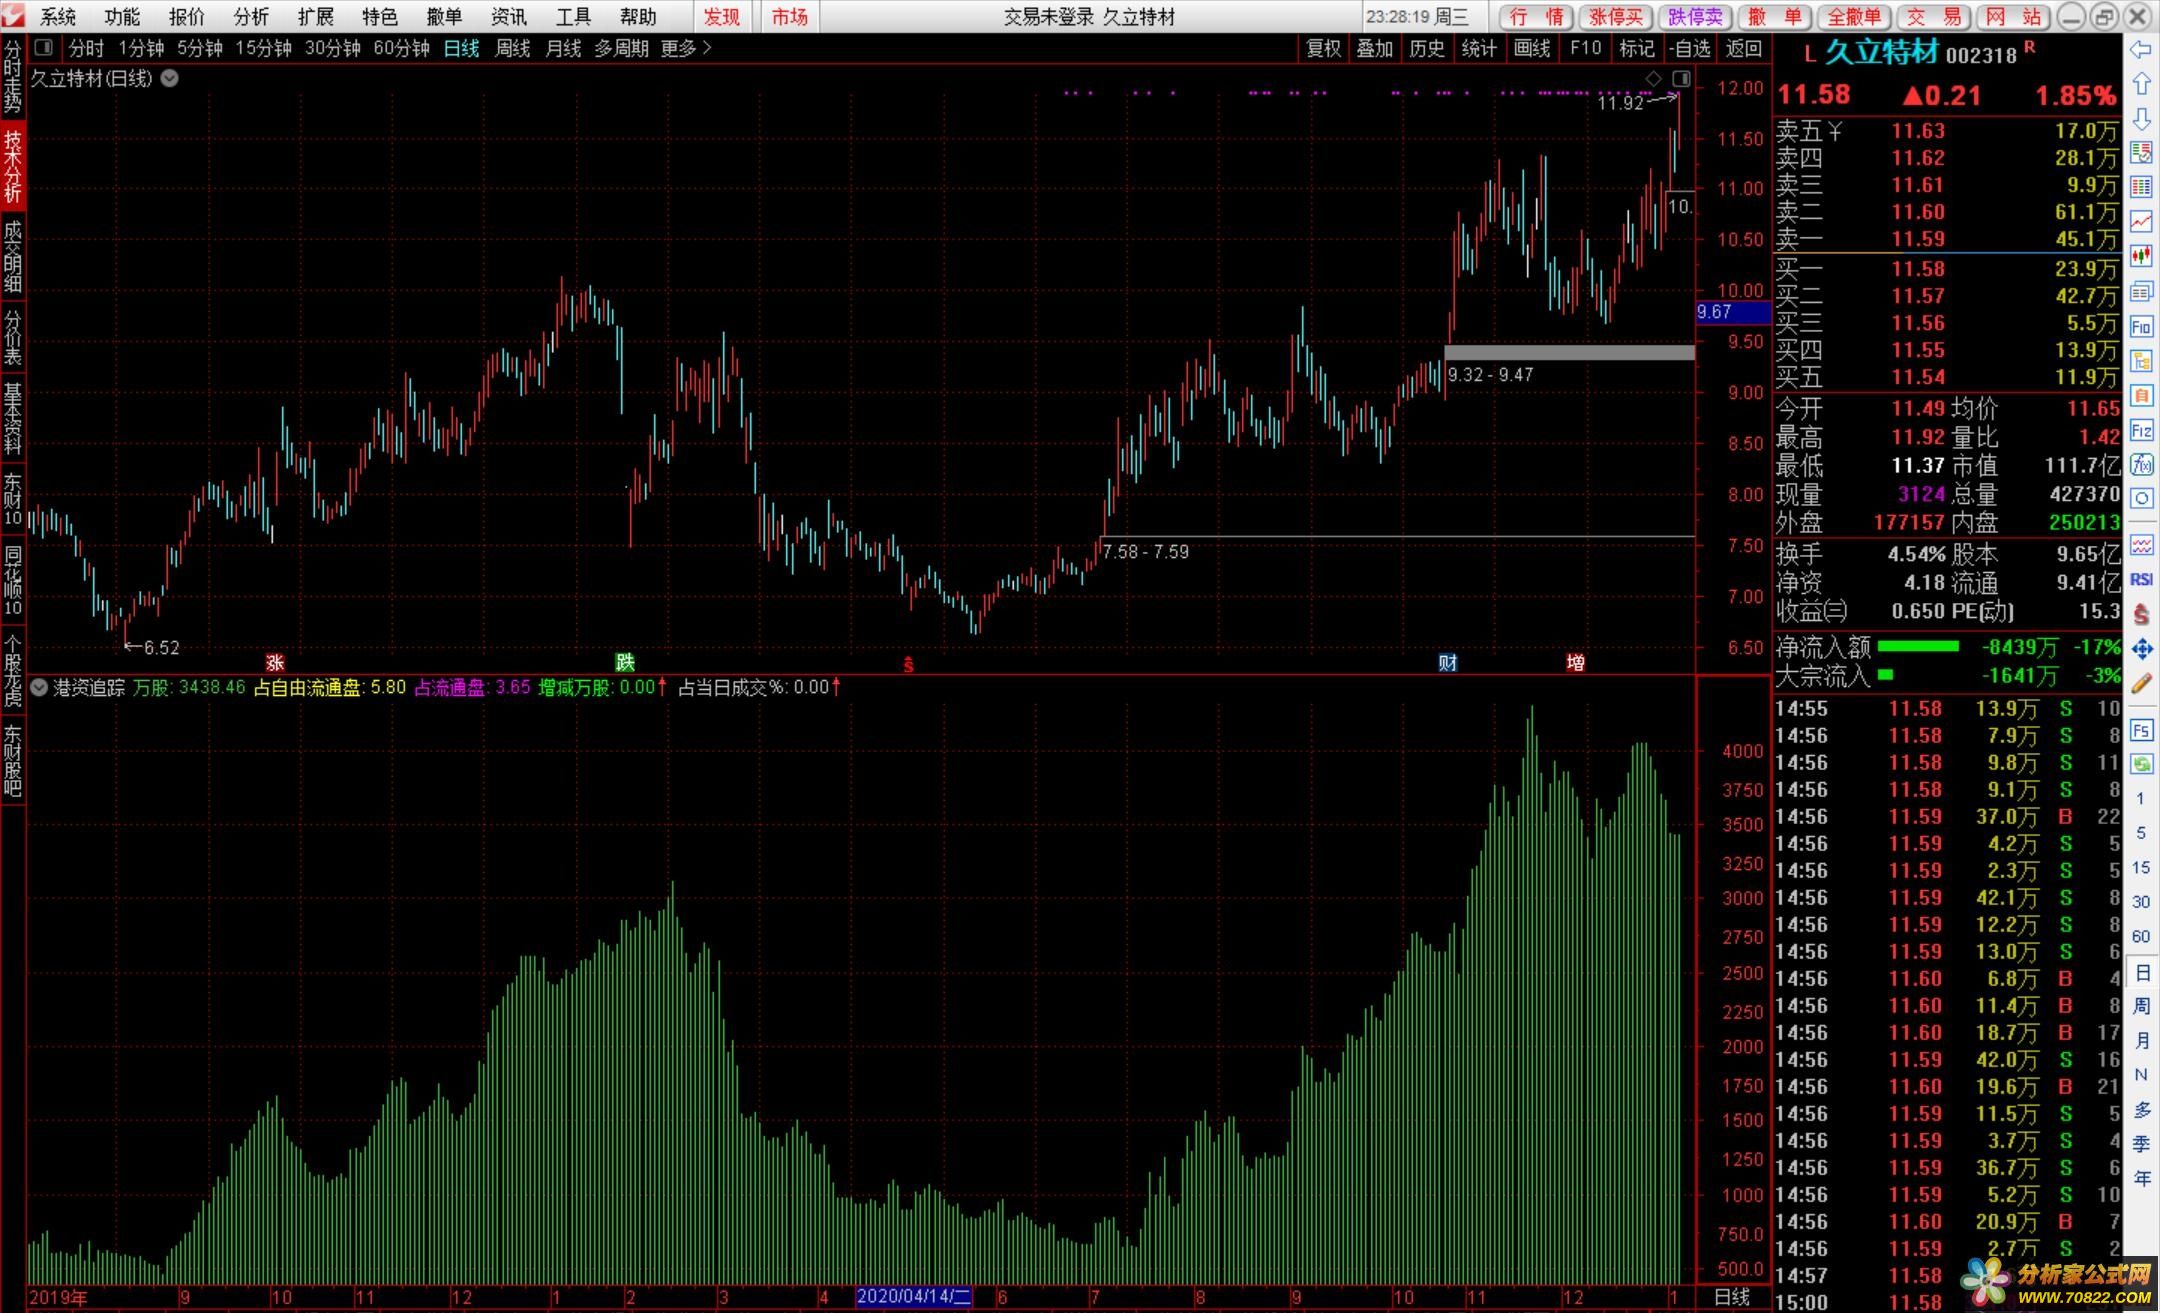Click the green 净流入额 bar
Screen dimensions: 2160x1313
(x=1918, y=646)
